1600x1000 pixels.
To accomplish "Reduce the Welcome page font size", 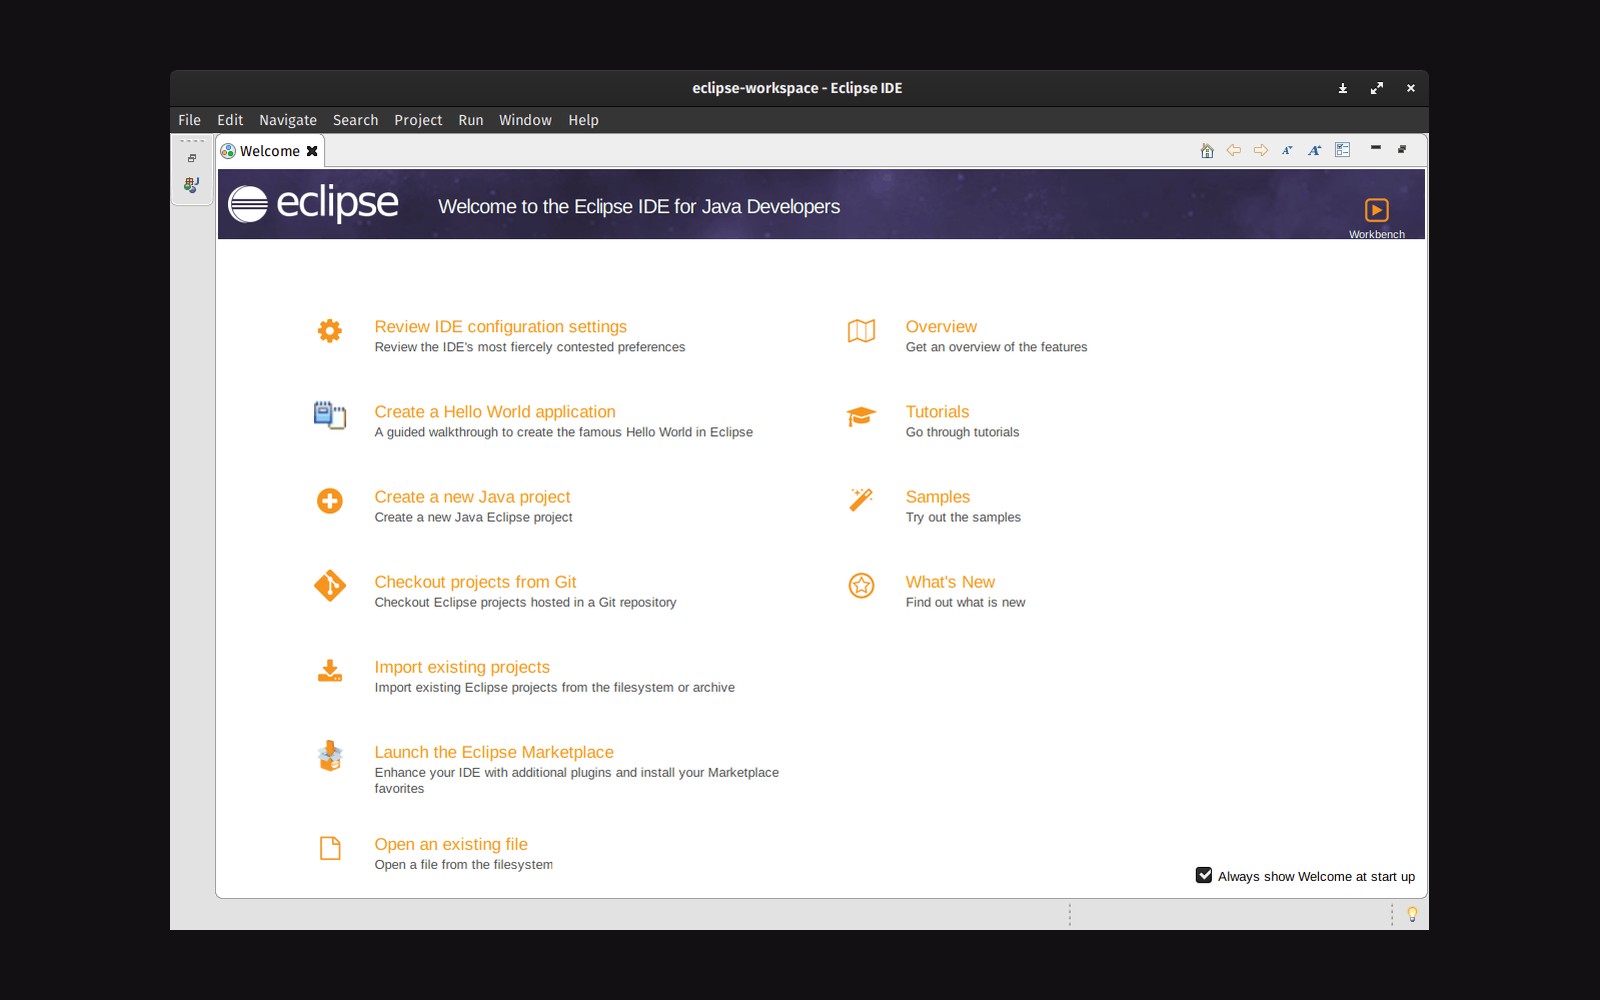I will point(1287,150).
